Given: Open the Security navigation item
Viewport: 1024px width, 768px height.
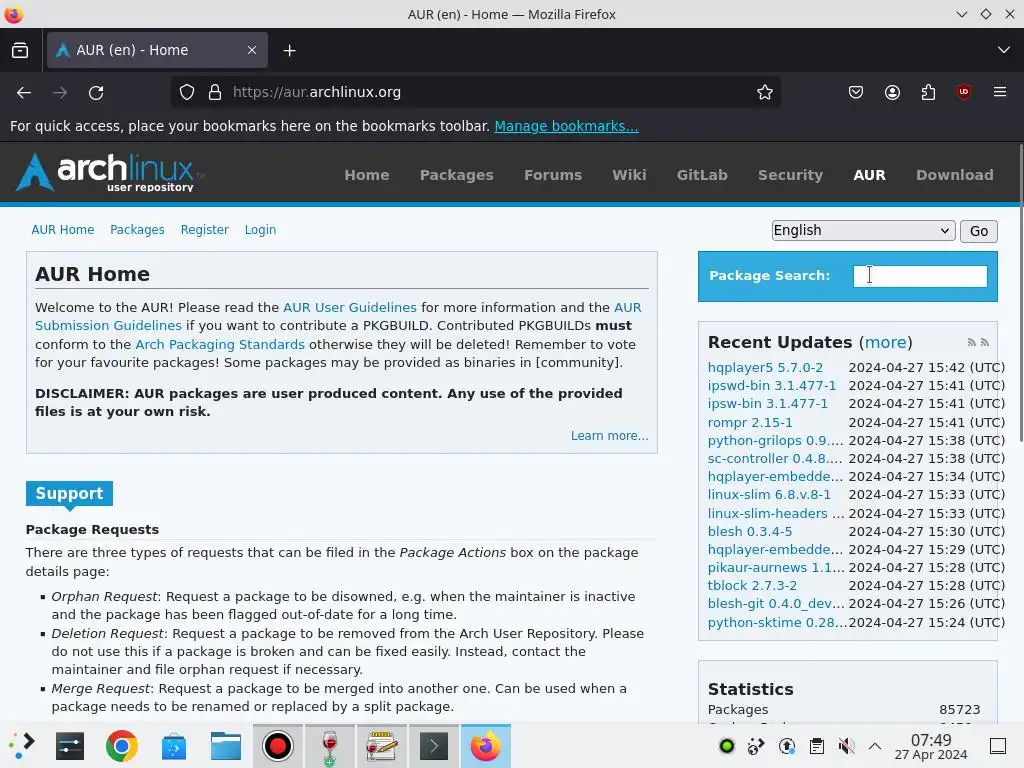Looking at the screenshot, I should click(790, 175).
